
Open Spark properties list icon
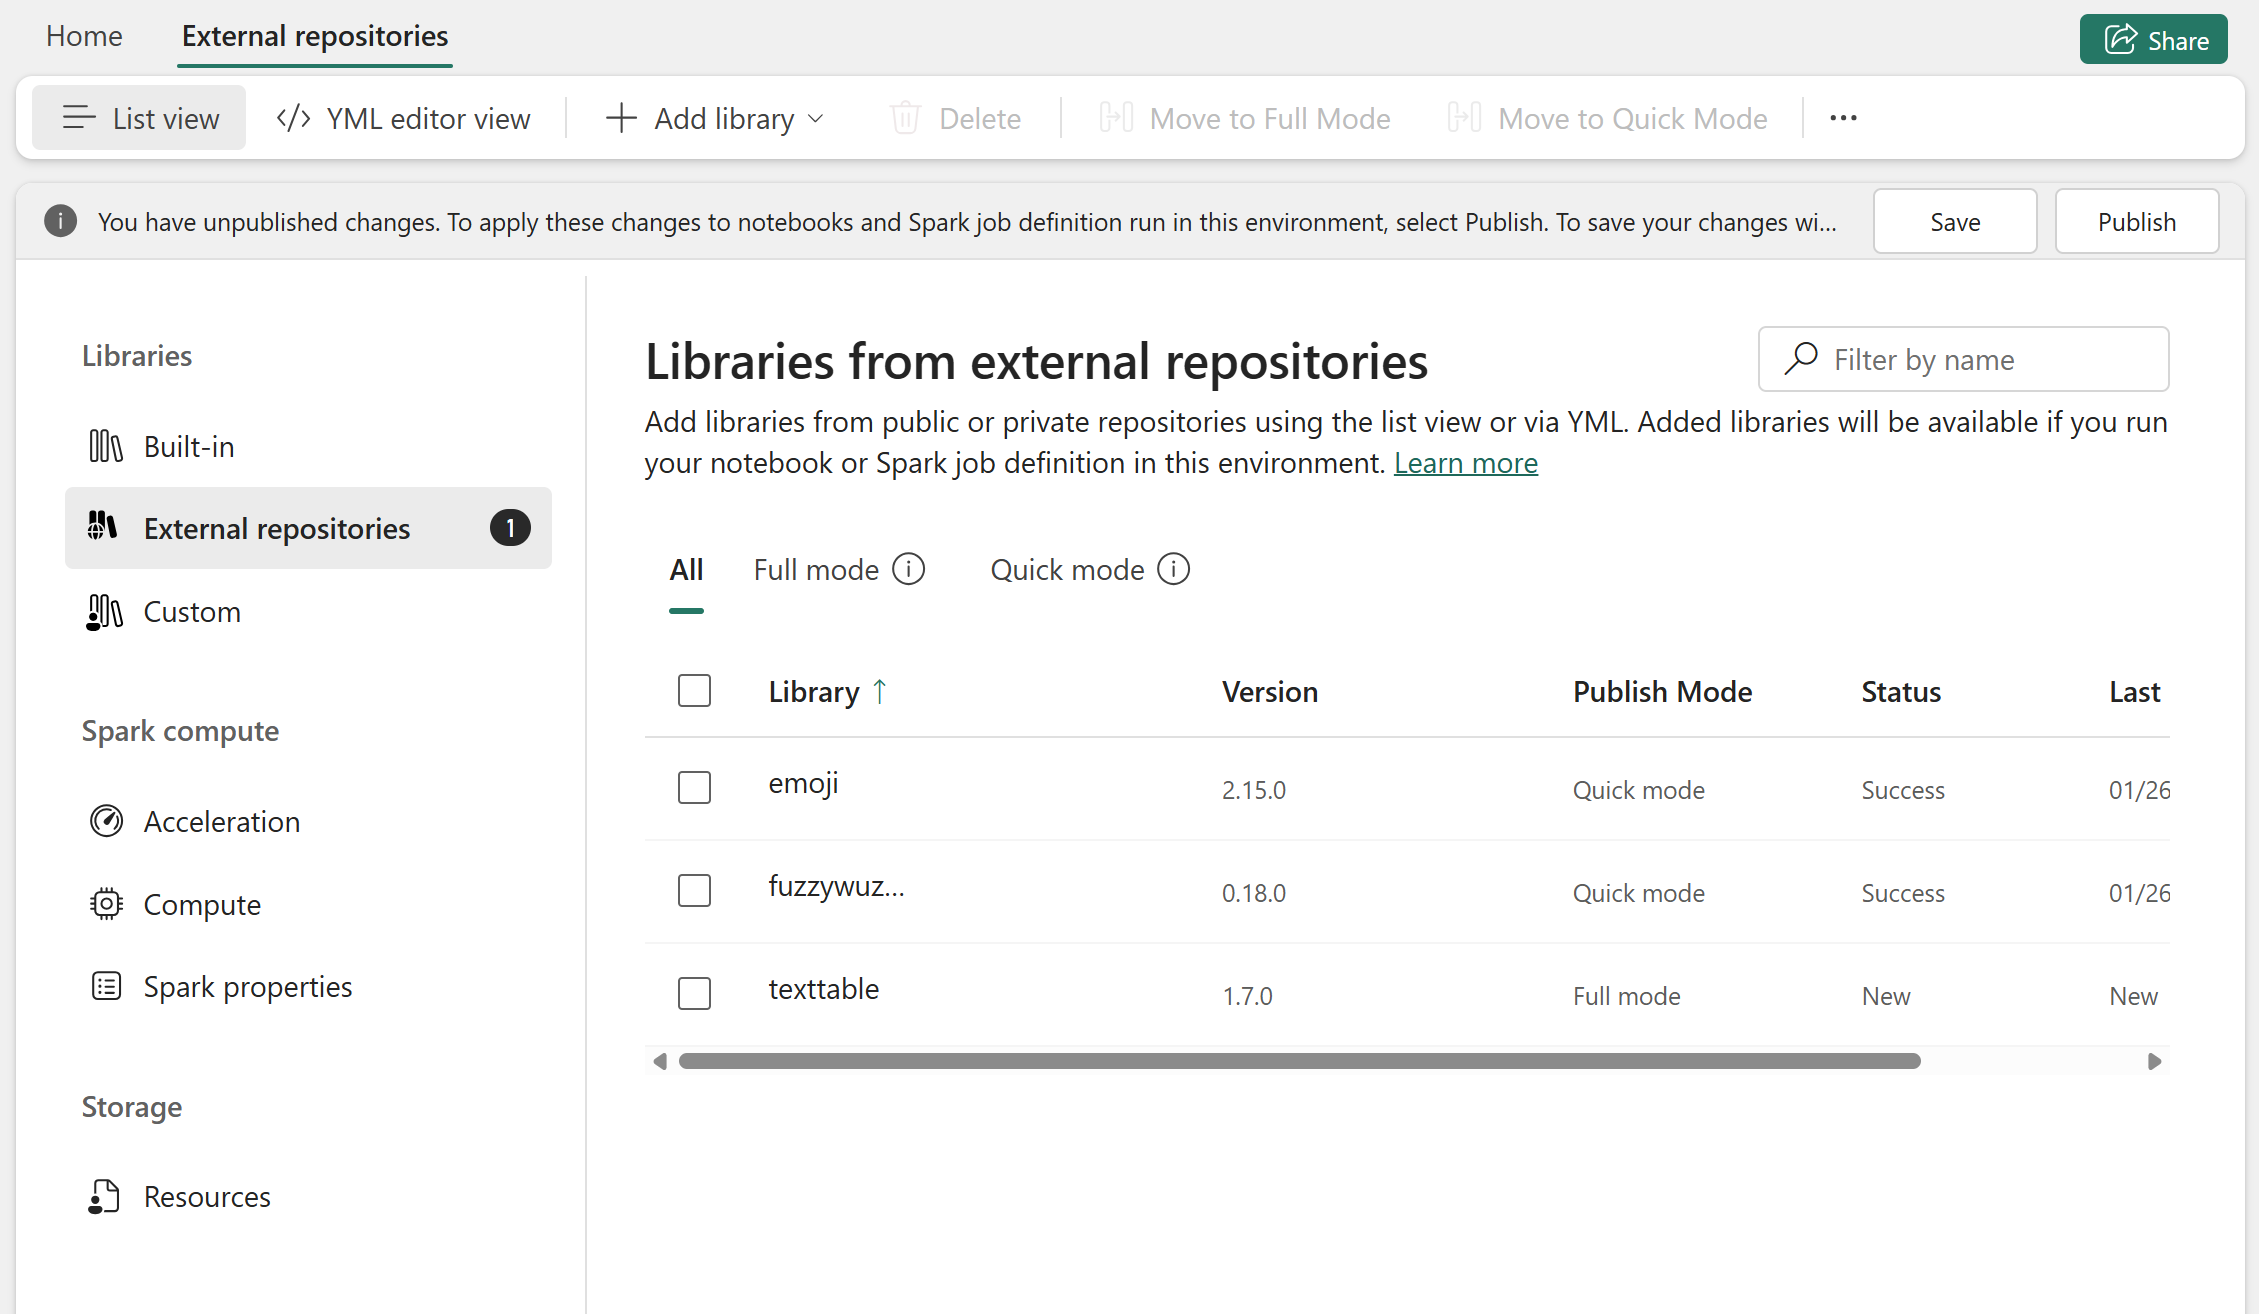click(106, 986)
